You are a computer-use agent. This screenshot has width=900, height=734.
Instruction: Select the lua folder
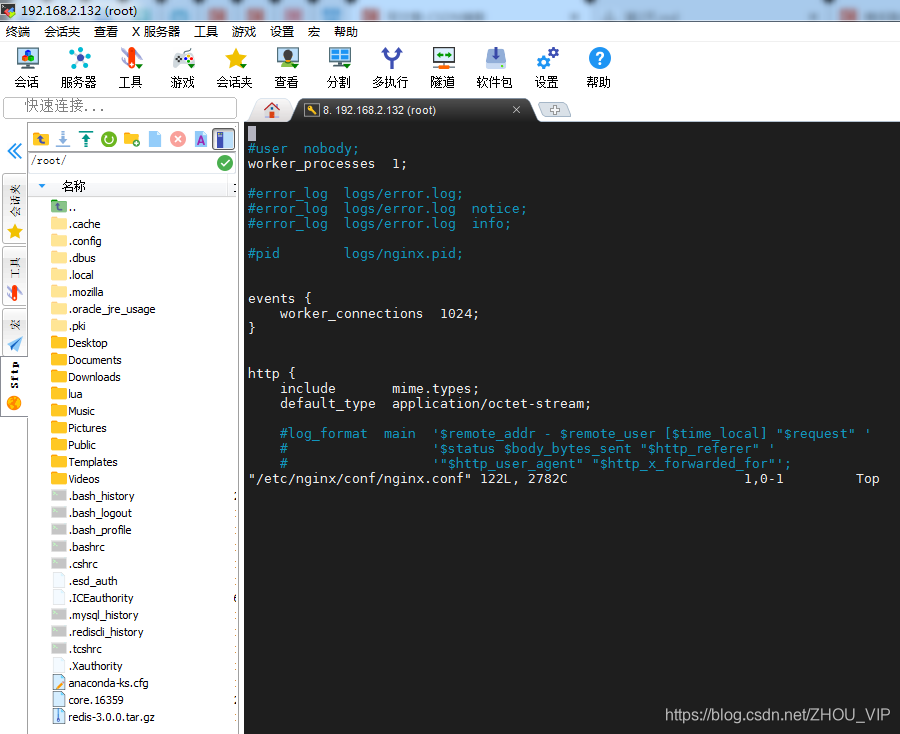pyautogui.click(x=67, y=394)
